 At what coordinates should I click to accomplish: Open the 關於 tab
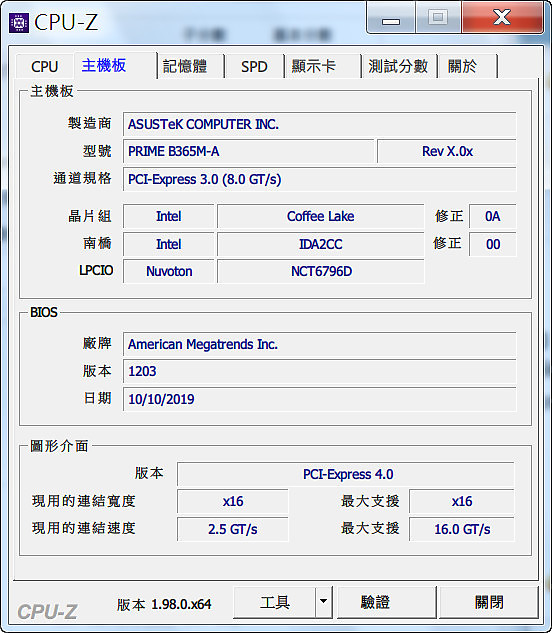pos(467,66)
